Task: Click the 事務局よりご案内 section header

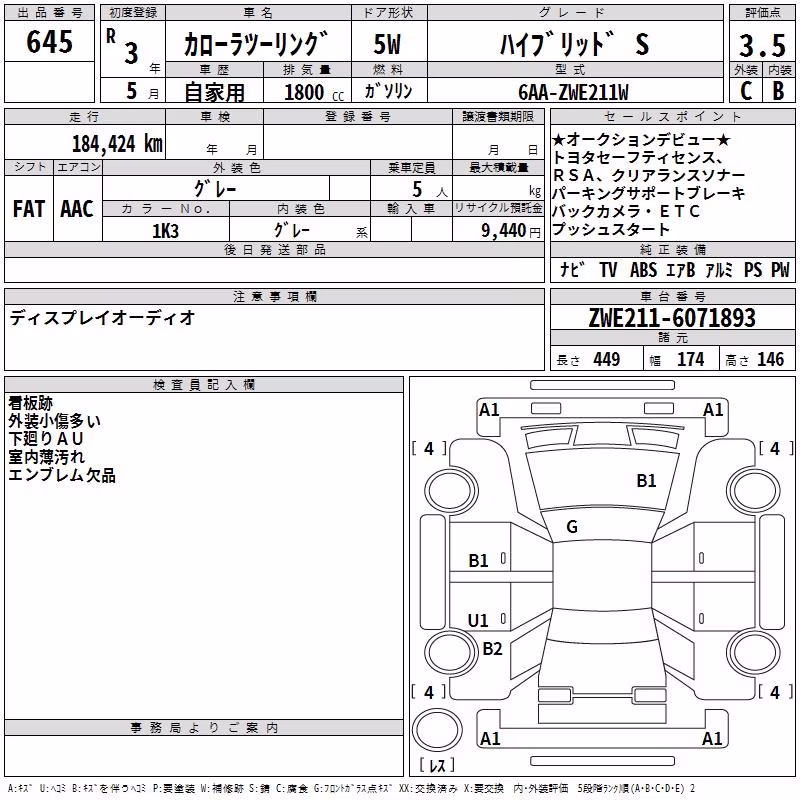Action: [x=204, y=728]
